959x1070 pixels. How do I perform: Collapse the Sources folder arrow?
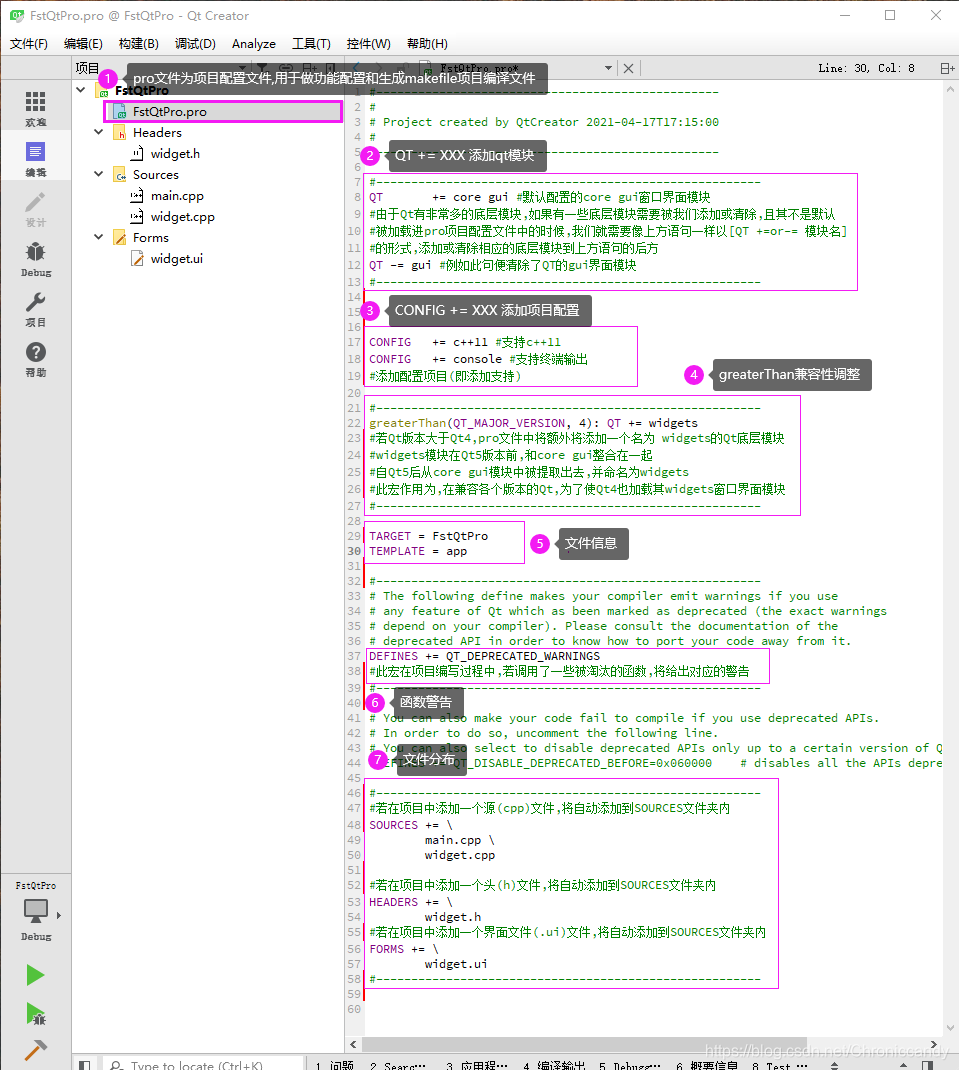(99, 174)
